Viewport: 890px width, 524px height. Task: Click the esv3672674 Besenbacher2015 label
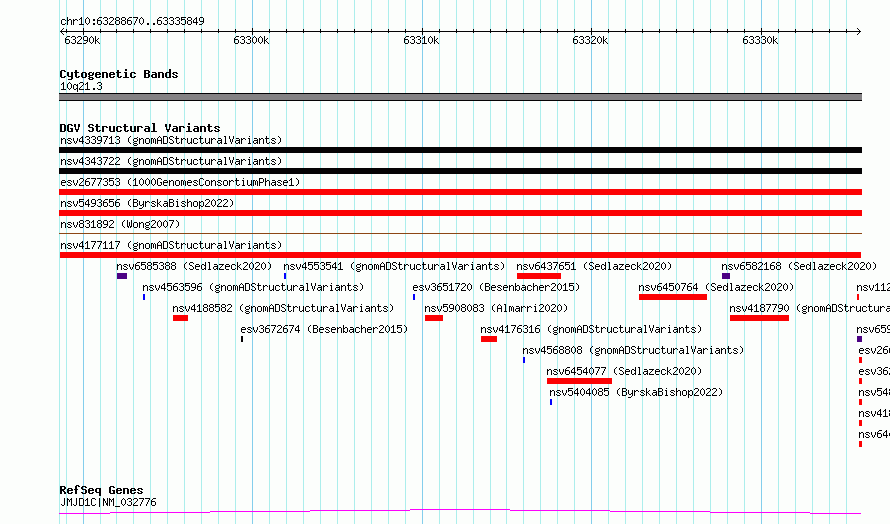point(324,329)
